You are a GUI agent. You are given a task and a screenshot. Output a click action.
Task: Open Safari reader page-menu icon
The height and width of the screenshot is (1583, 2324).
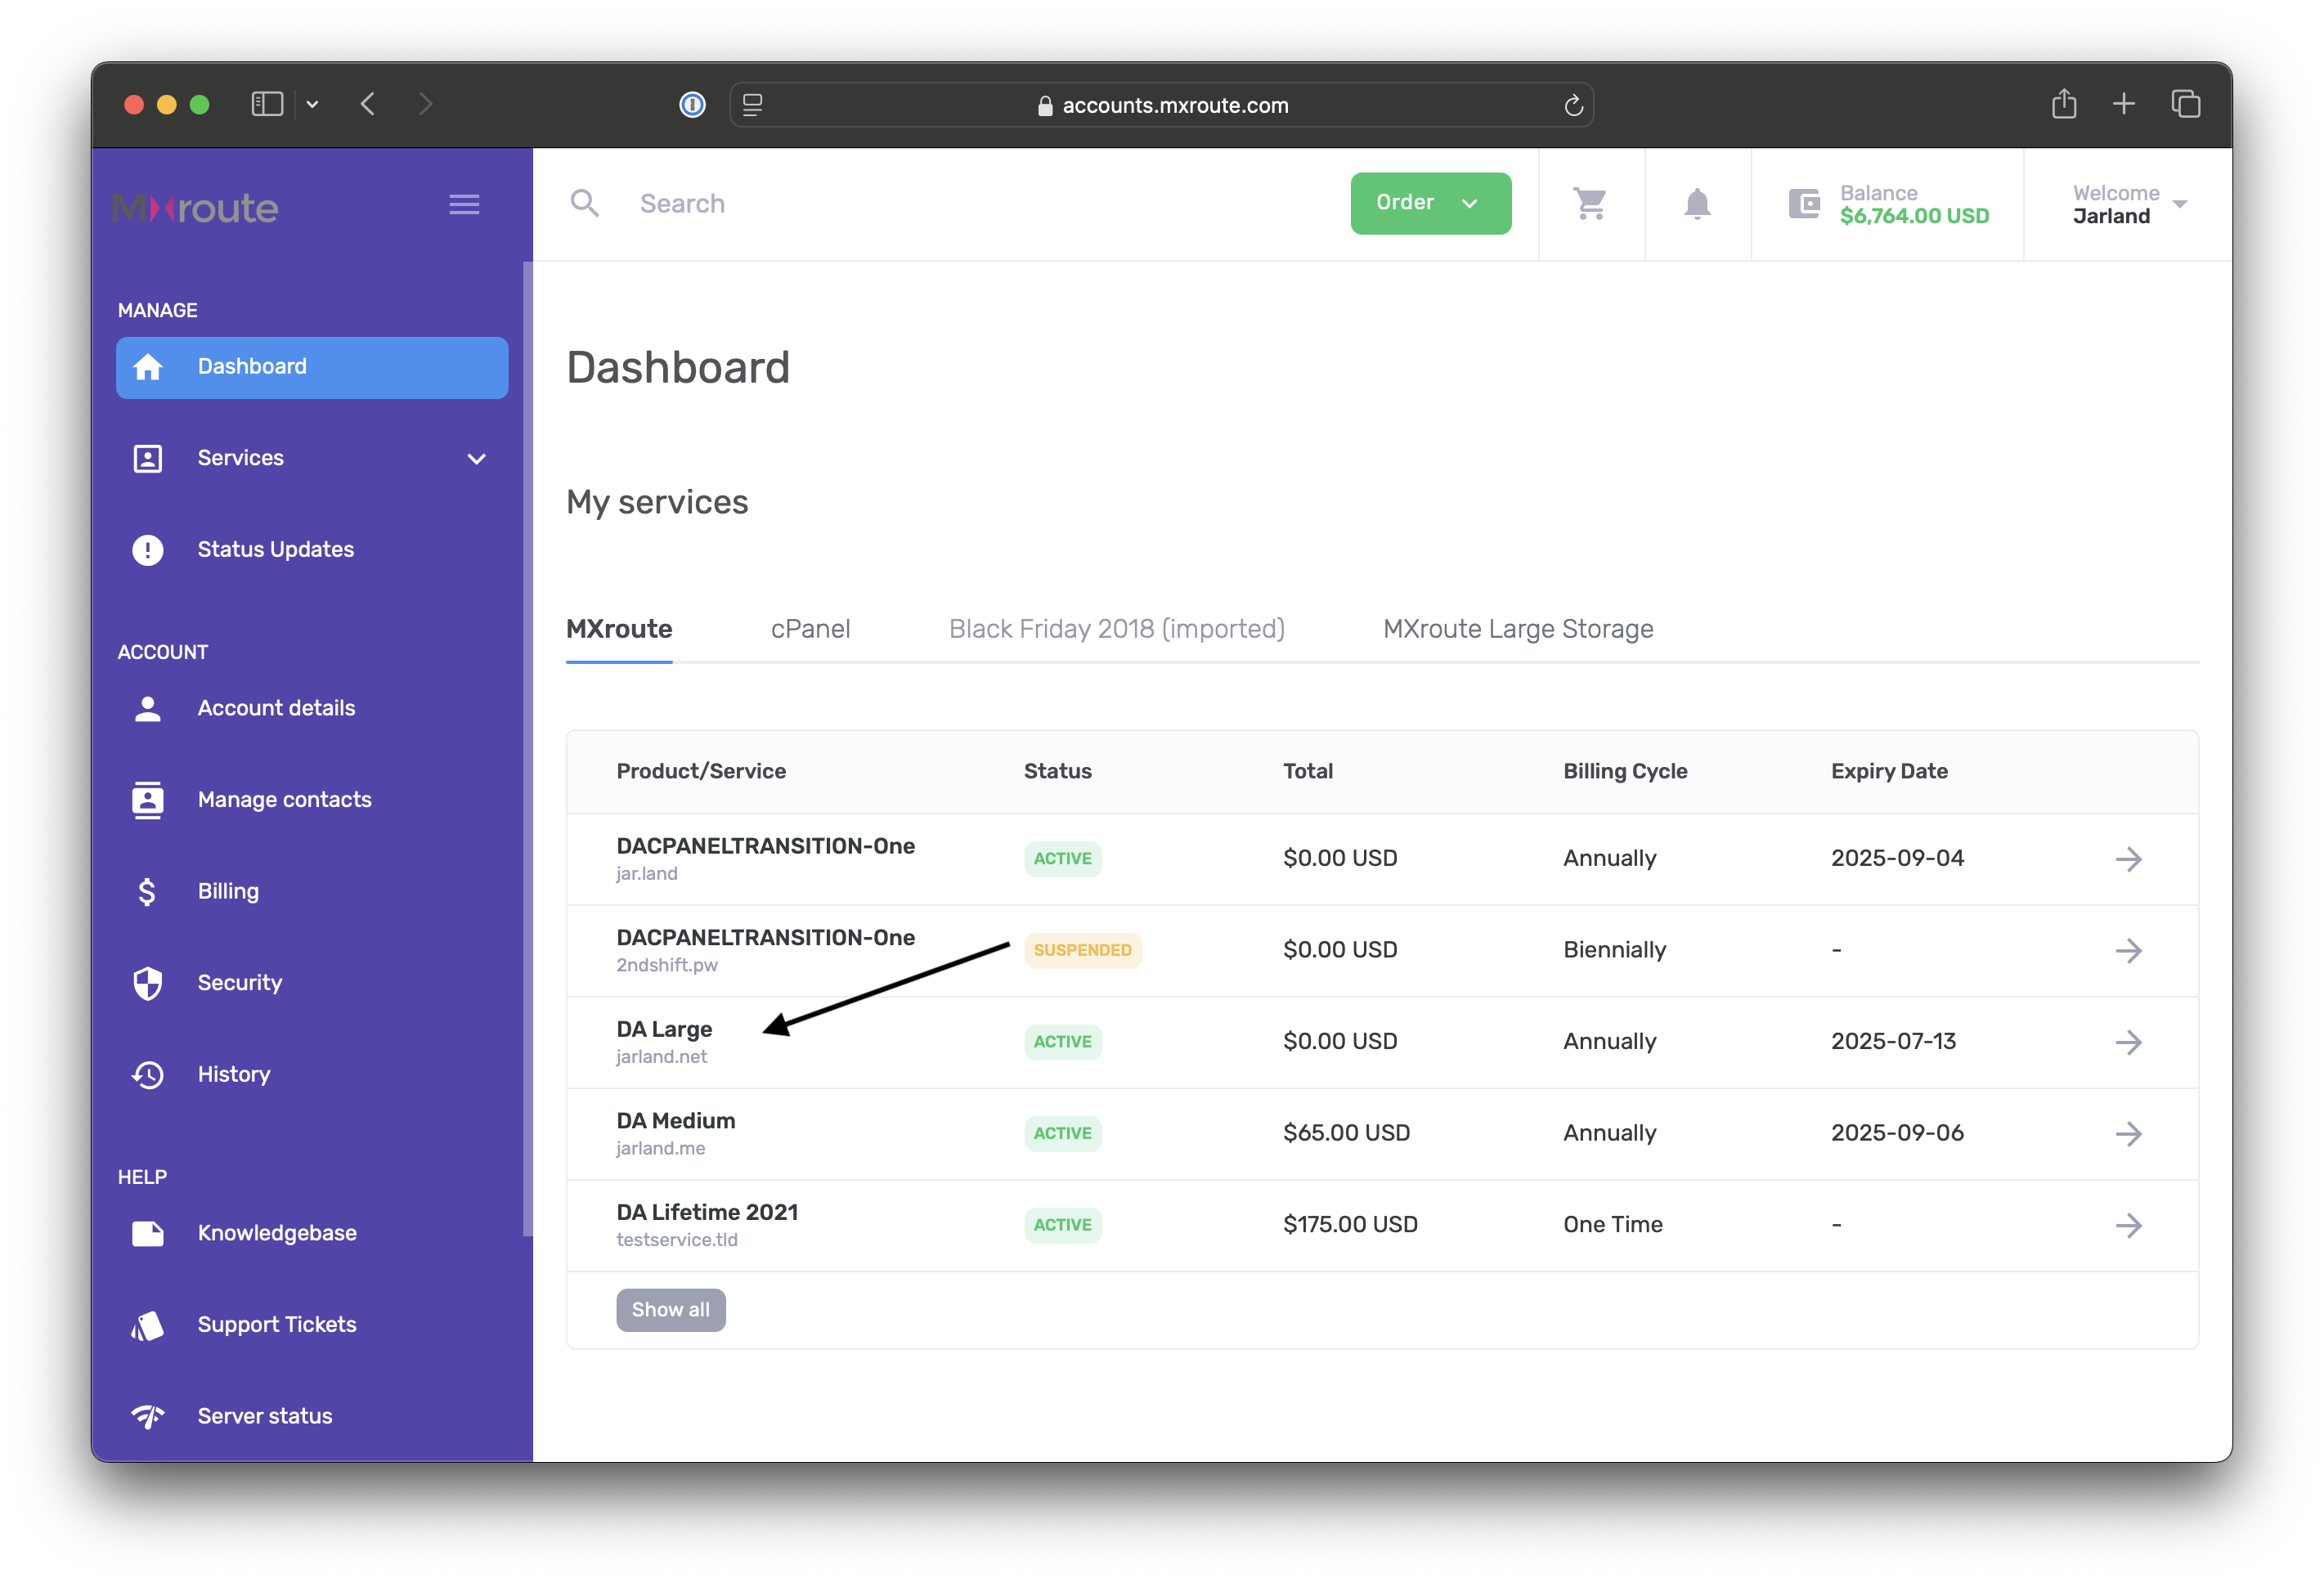coord(753,104)
